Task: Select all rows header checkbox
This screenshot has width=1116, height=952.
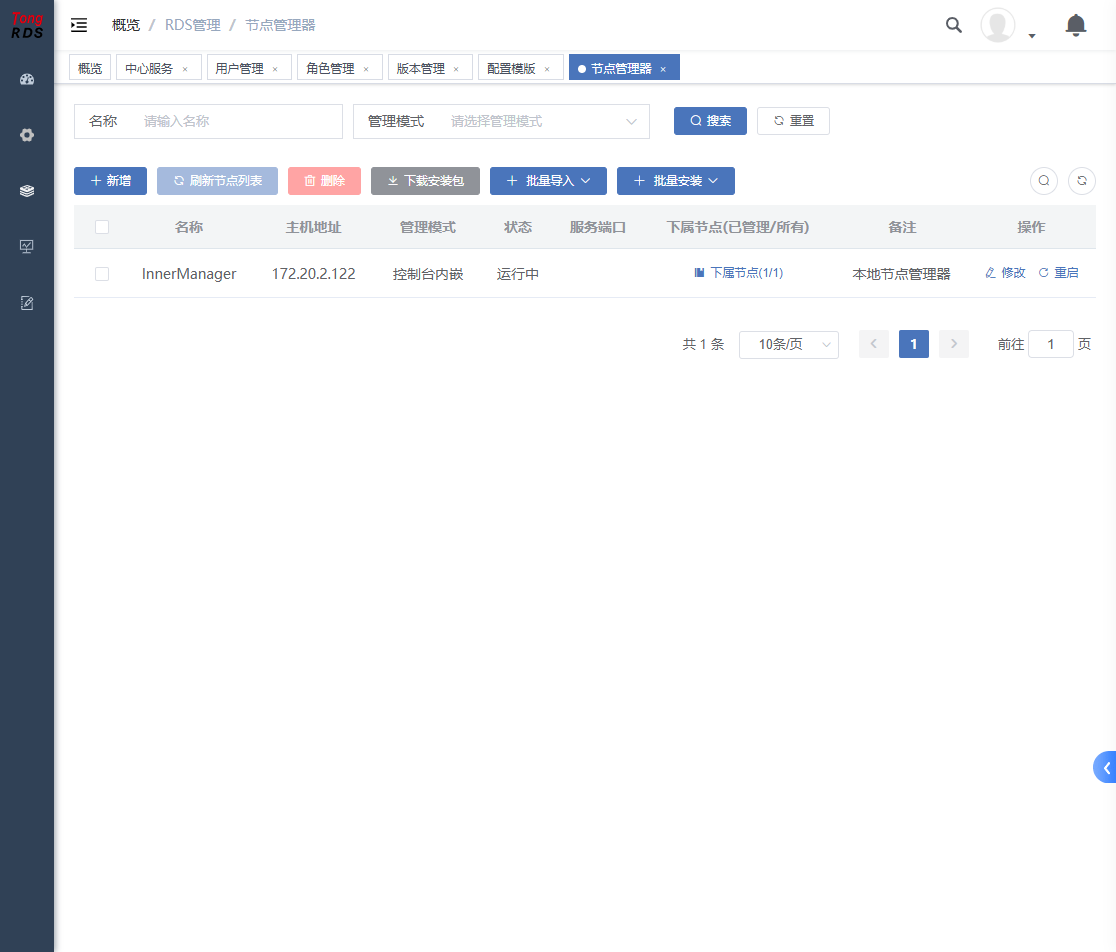Action: [102, 227]
